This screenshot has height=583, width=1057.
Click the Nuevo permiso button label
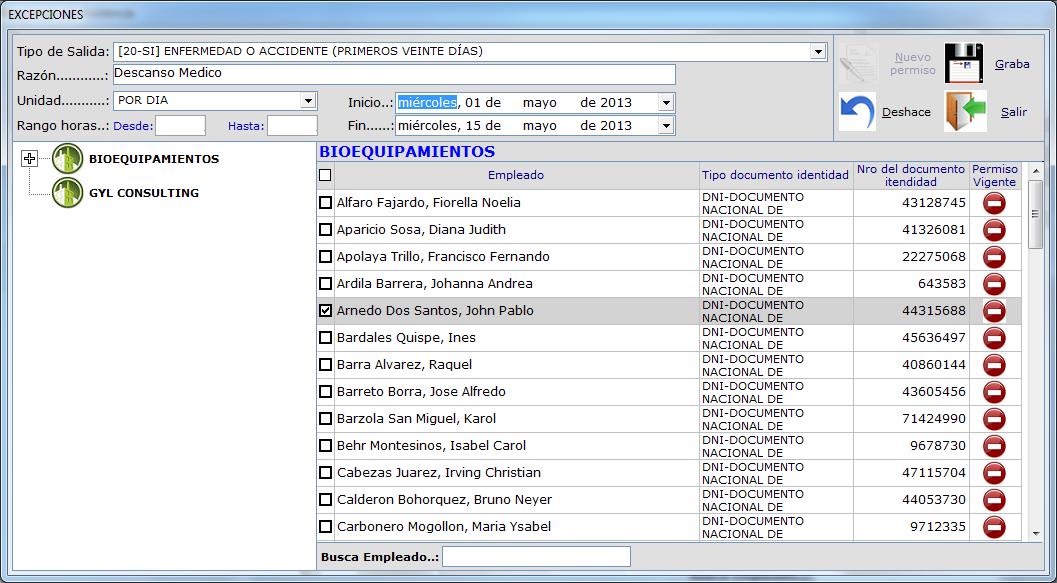pyautogui.click(x=913, y=64)
